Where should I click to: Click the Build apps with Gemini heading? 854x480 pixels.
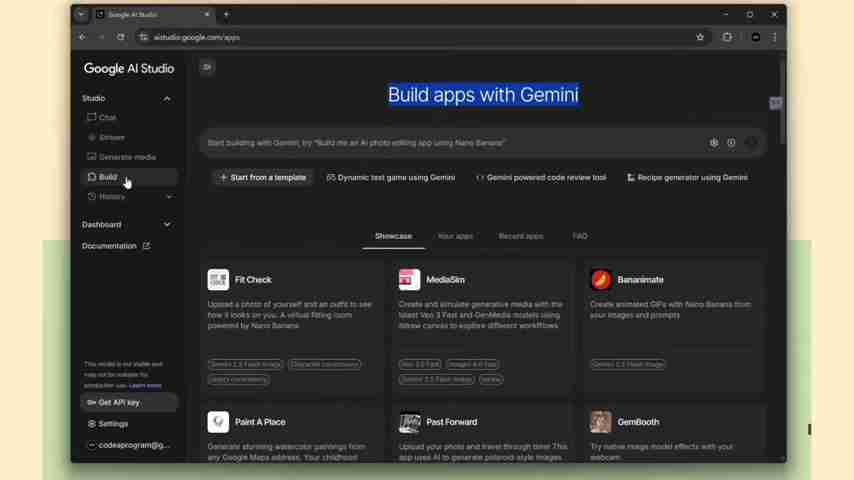(x=483, y=95)
